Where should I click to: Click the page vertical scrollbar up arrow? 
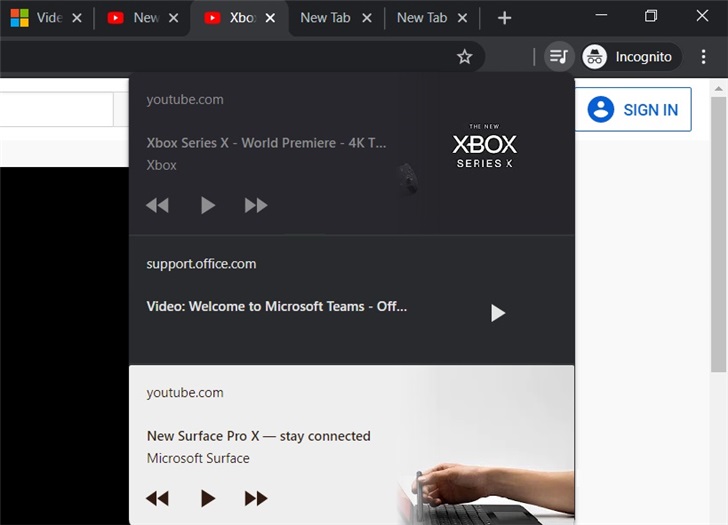point(719,88)
